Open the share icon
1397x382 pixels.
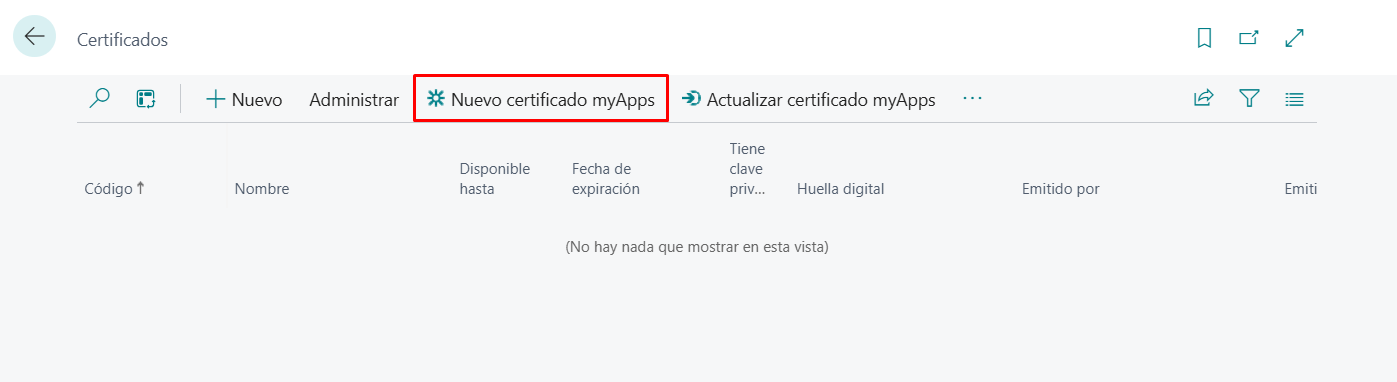click(x=1203, y=99)
